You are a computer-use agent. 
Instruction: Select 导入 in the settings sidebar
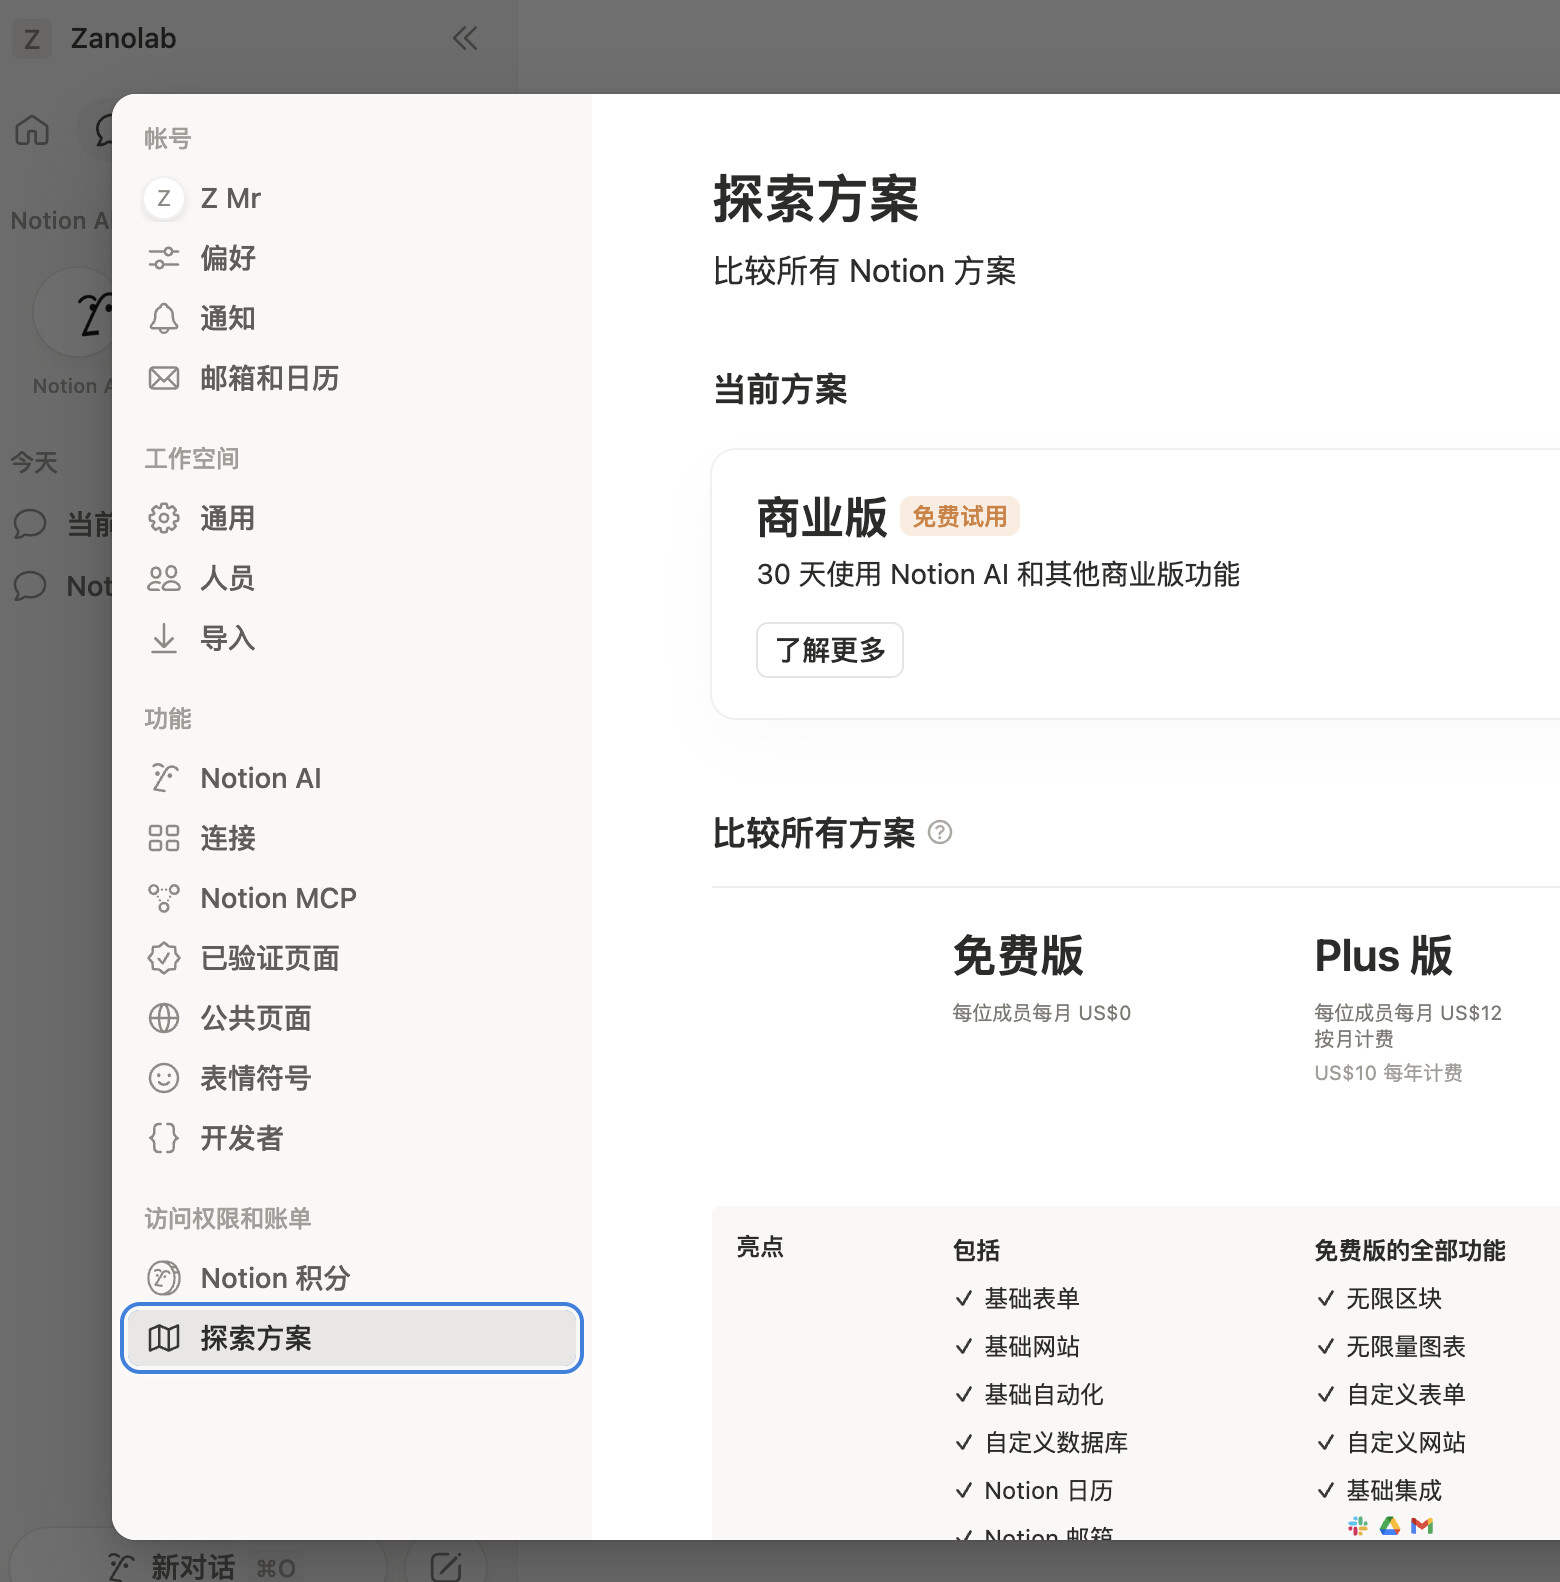352,638
